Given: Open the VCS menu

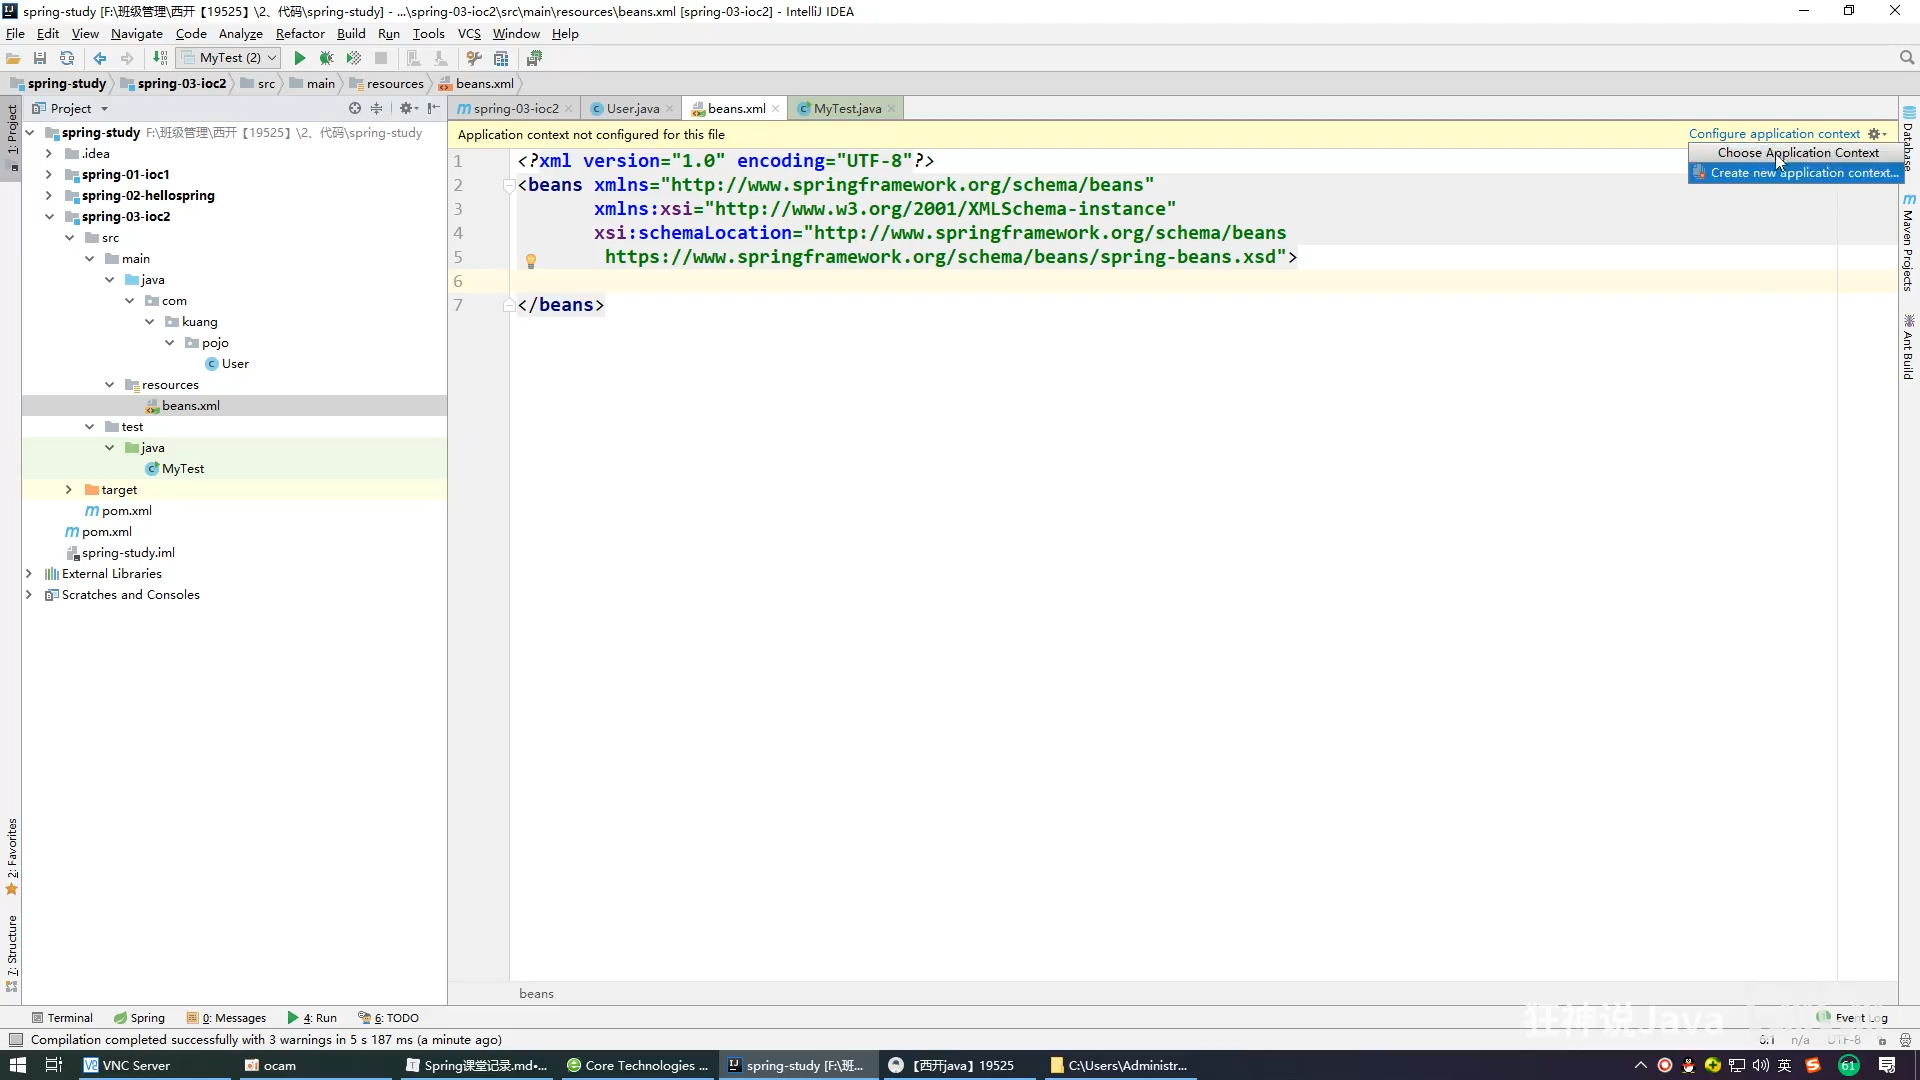Looking at the screenshot, I should pos(469,33).
